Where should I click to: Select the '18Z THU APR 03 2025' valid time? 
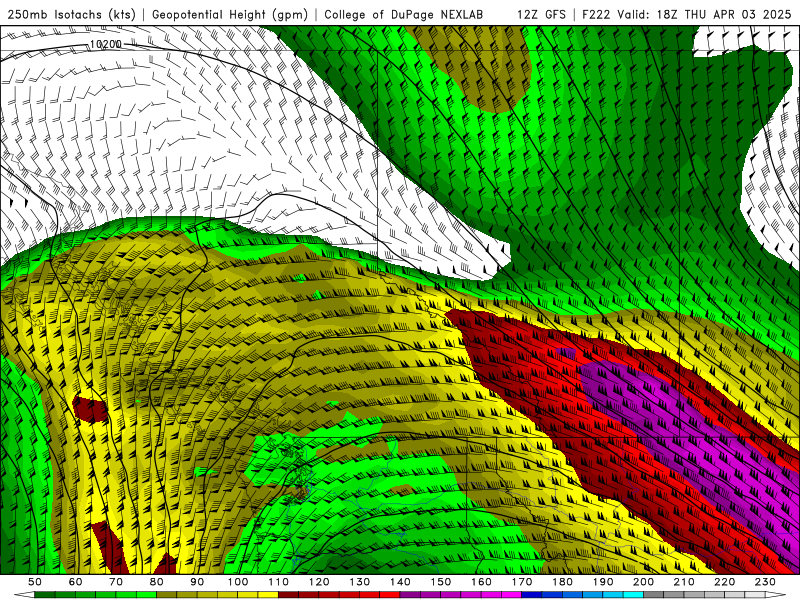[724, 14]
